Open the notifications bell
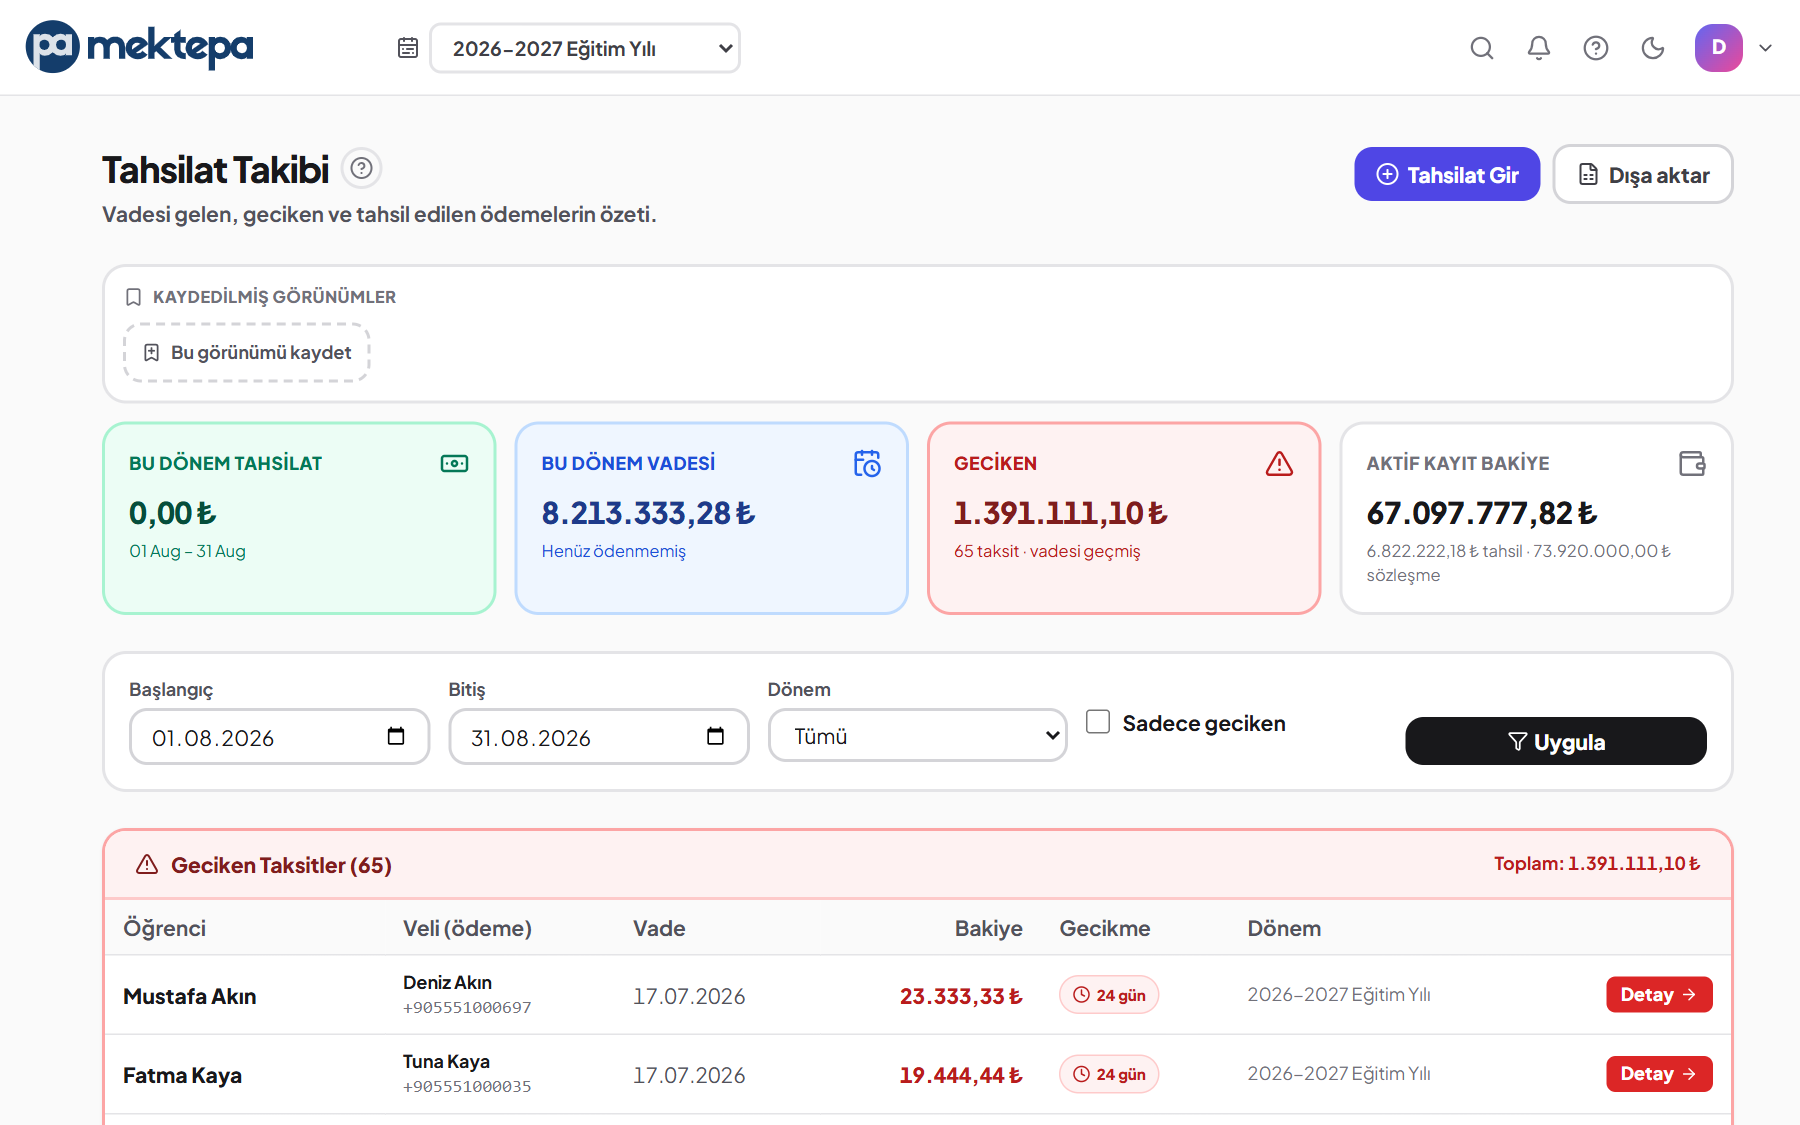This screenshot has width=1800, height=1125. 1539,48
